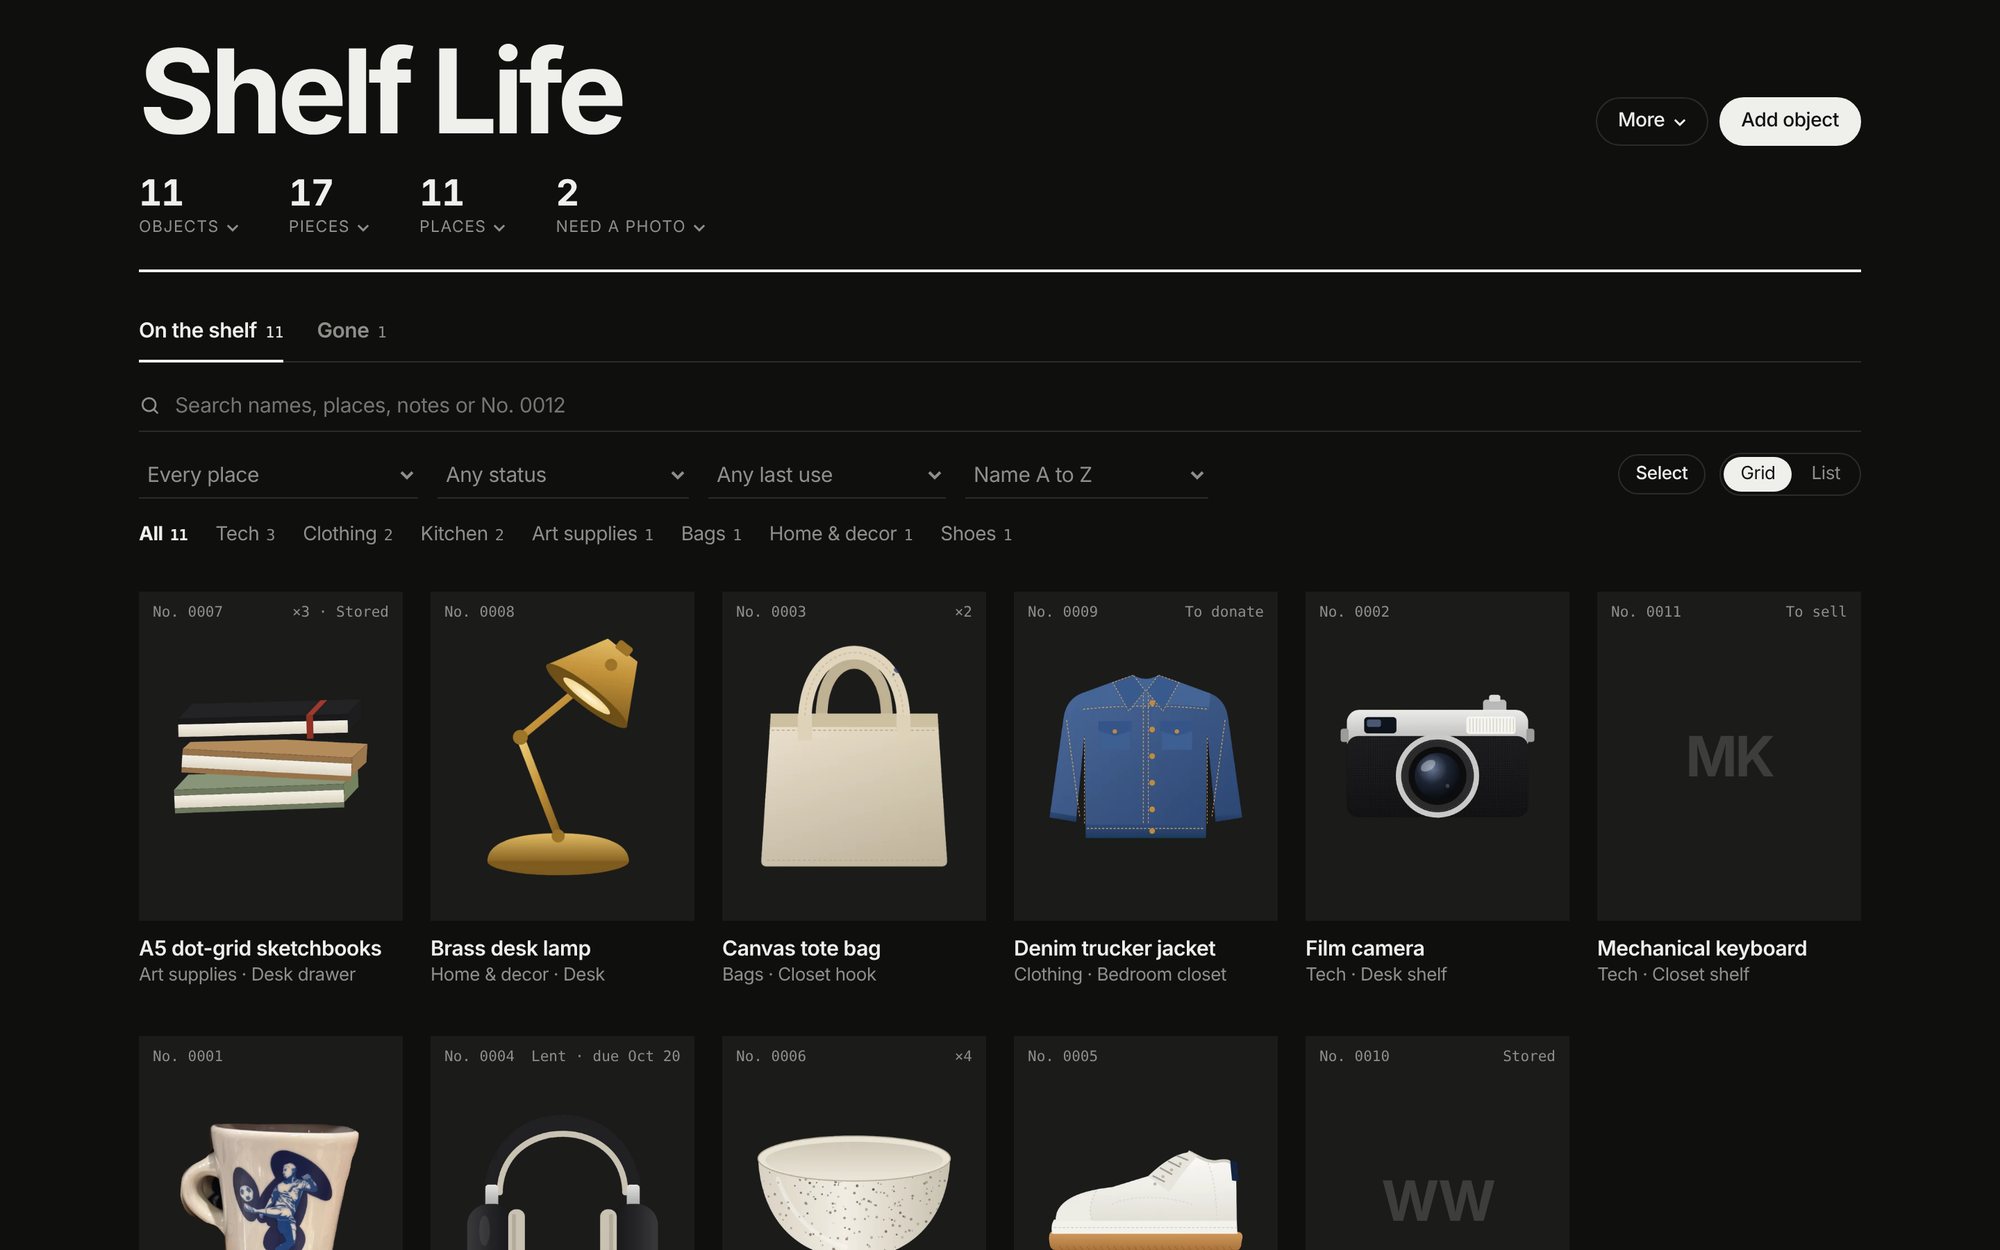
Task: Filter by the Art supplies category
Action: pyautogui.click(x=592, y=534)
